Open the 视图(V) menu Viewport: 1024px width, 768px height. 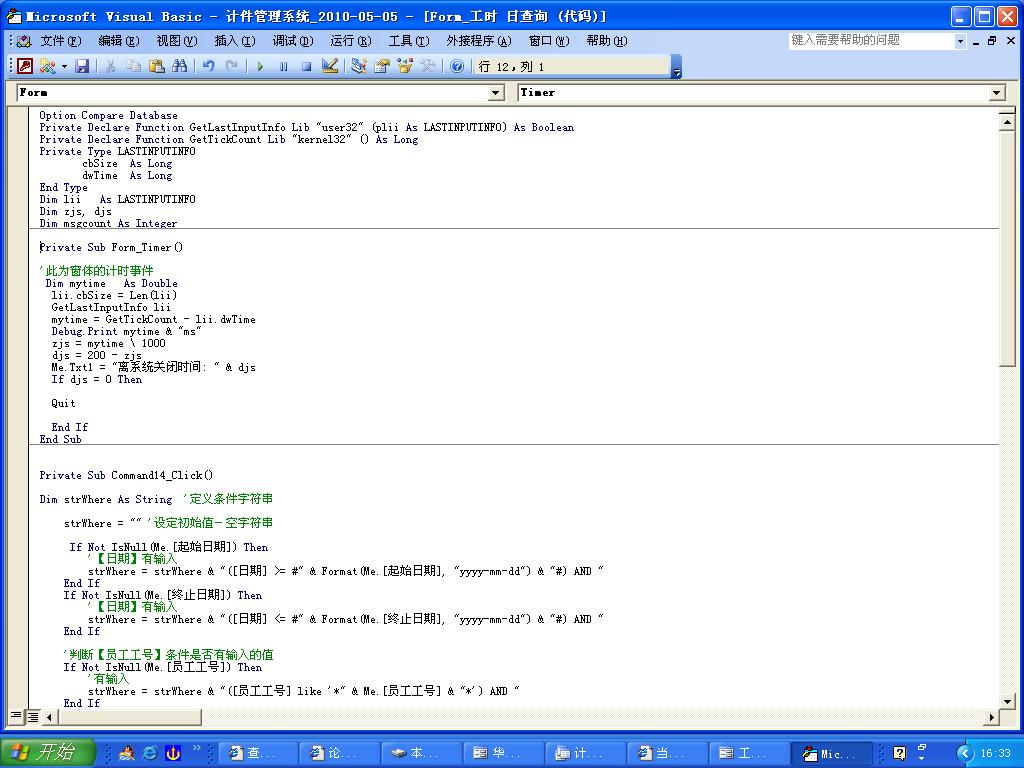click(x=176, y=40)
